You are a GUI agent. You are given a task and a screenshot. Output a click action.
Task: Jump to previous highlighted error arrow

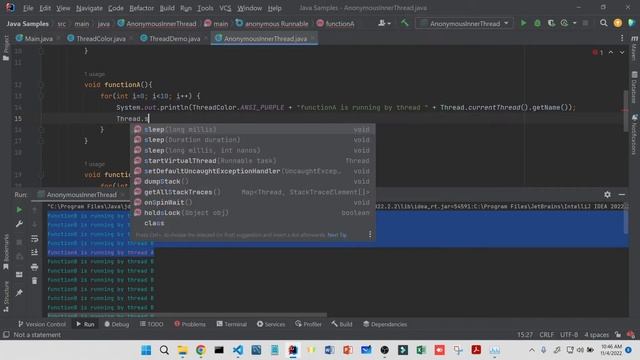[611, 52]
